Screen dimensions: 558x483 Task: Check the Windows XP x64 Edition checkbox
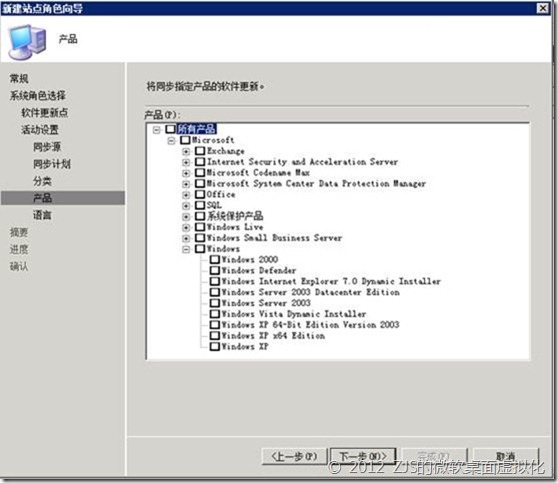pos(215,336)
